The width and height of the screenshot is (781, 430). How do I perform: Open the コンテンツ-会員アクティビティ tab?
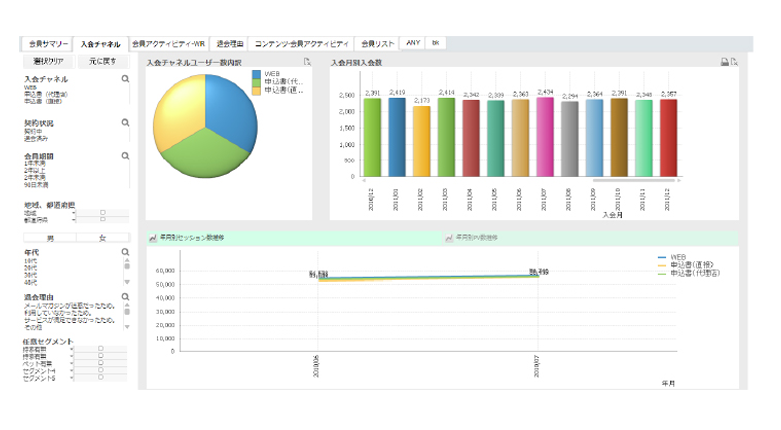301,44
